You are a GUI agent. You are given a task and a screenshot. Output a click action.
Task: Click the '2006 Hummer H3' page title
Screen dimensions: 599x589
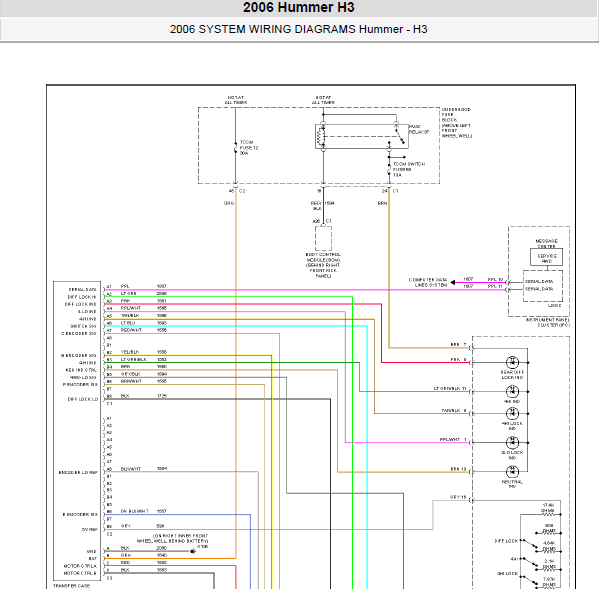(299, 7)
